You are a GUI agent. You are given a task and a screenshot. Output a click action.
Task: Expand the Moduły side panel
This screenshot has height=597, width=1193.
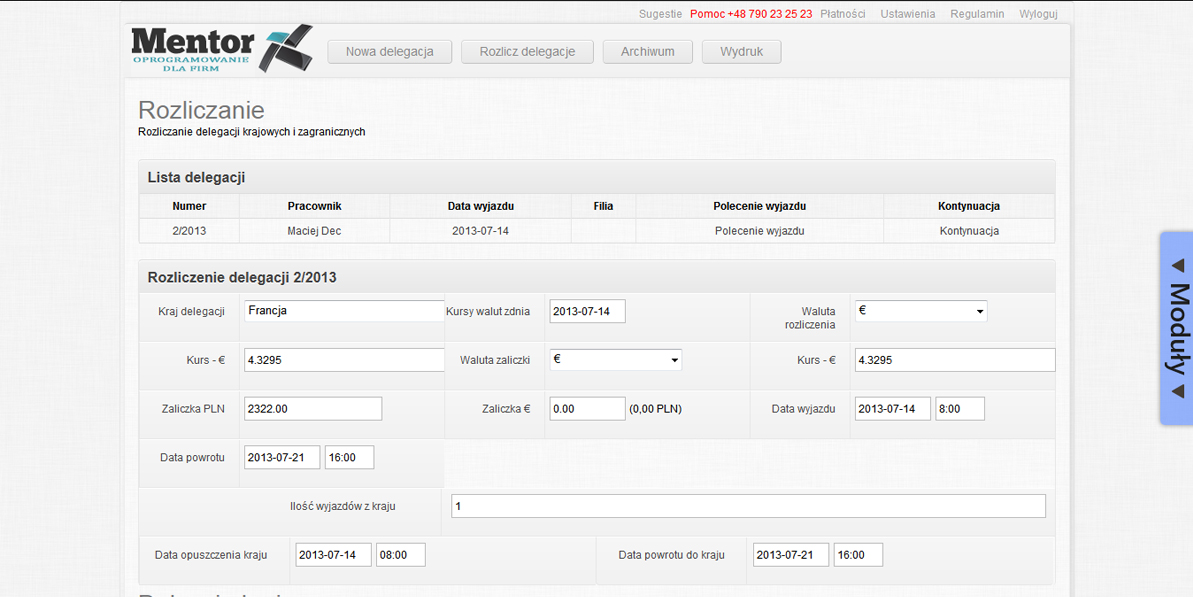point(1177,328)
